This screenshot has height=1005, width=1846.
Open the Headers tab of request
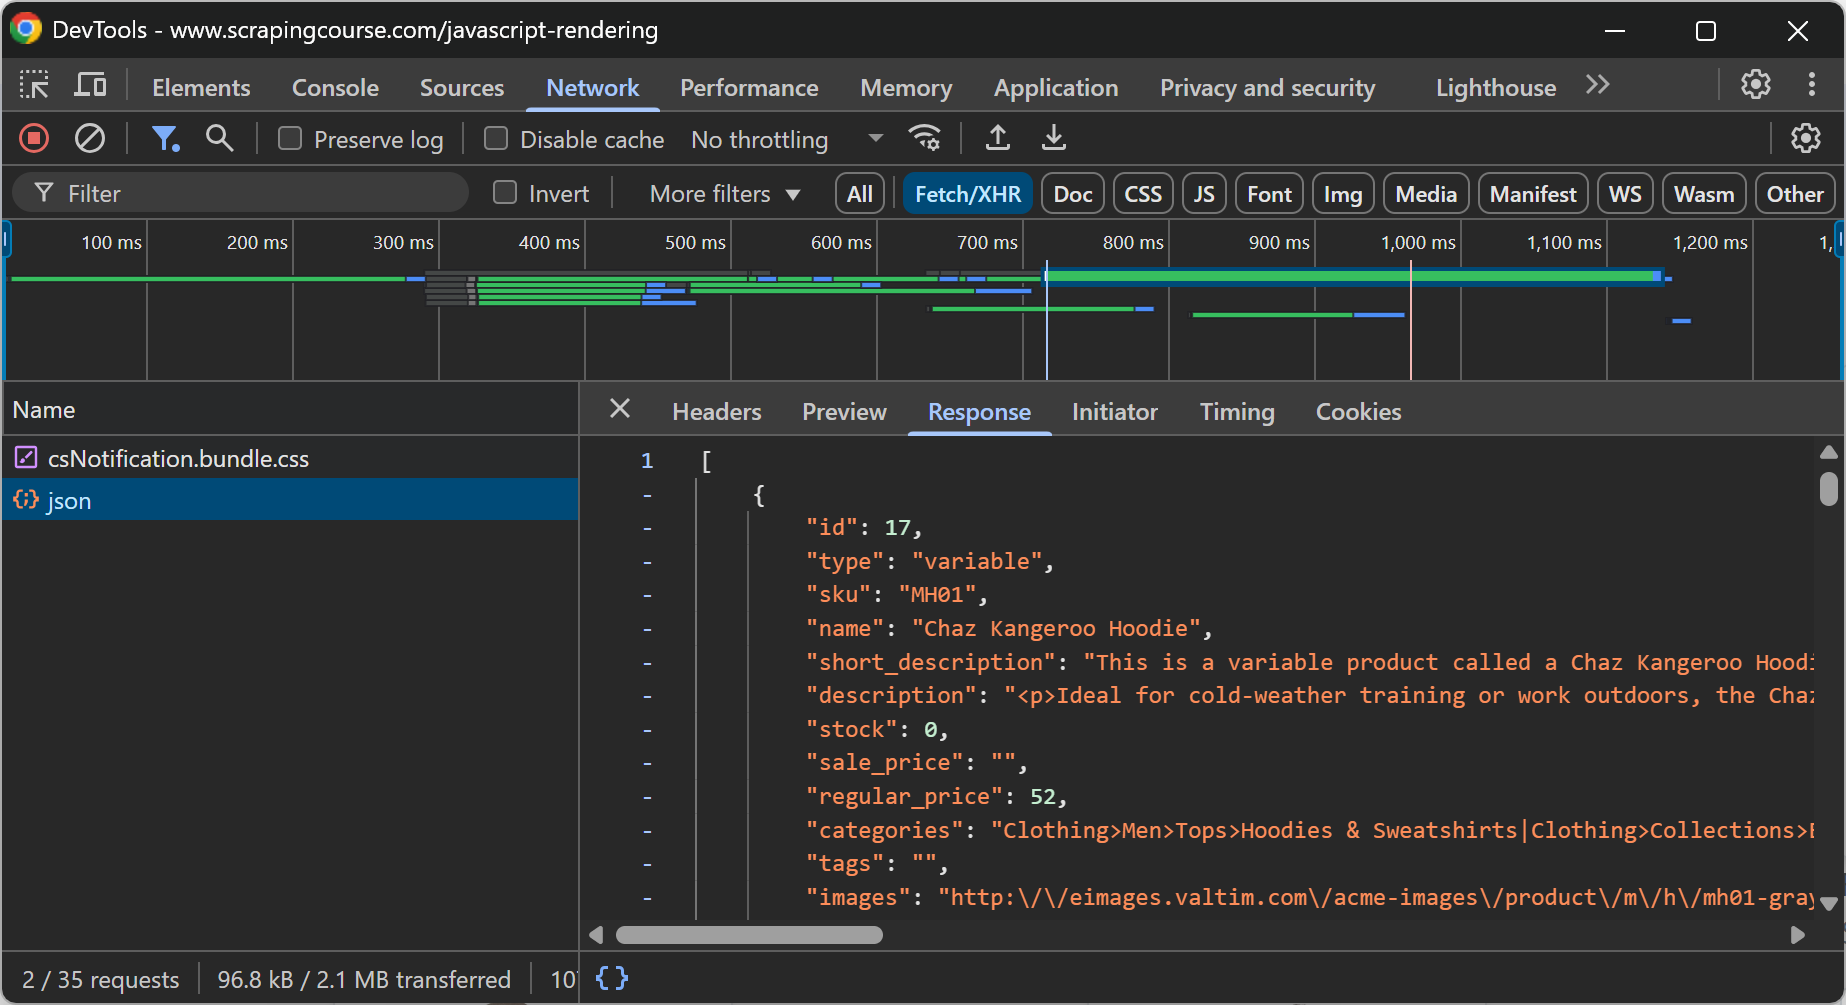pos(716,412)
